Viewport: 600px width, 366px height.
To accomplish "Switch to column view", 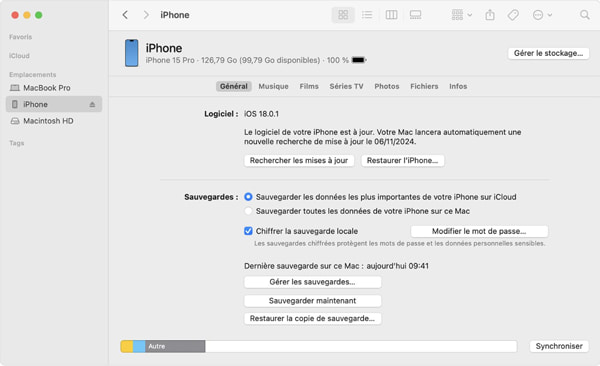I will pos(391,15).
